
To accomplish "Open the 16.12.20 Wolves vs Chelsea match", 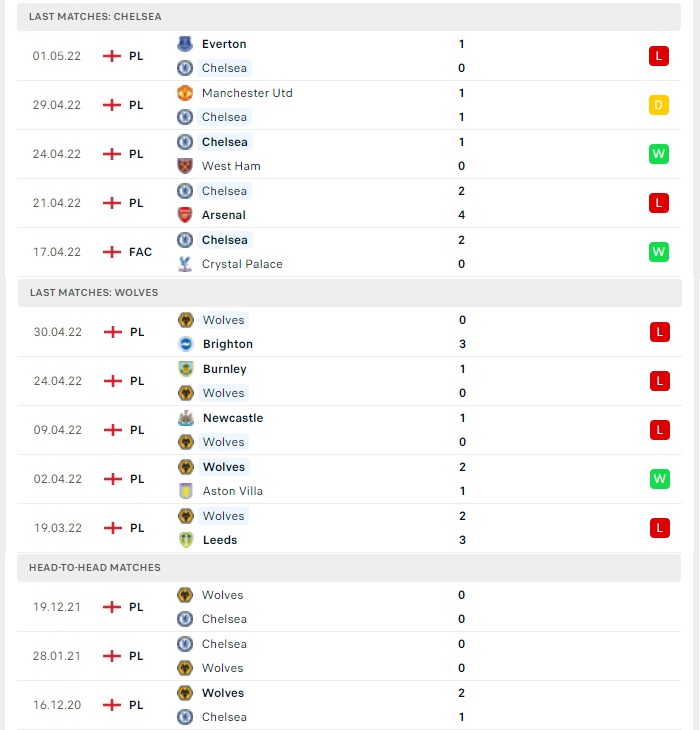I will (x=349, y=705).
